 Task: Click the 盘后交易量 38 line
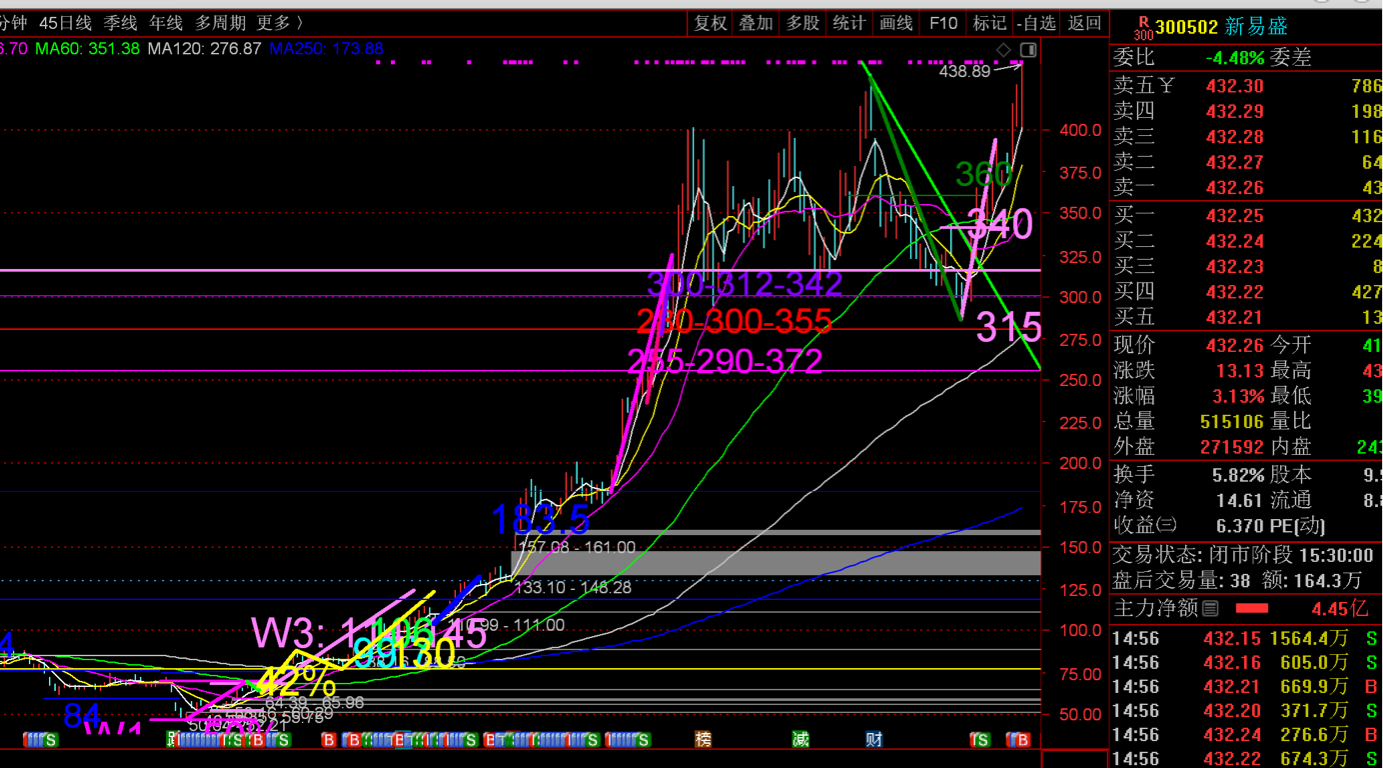point(1237,580)
